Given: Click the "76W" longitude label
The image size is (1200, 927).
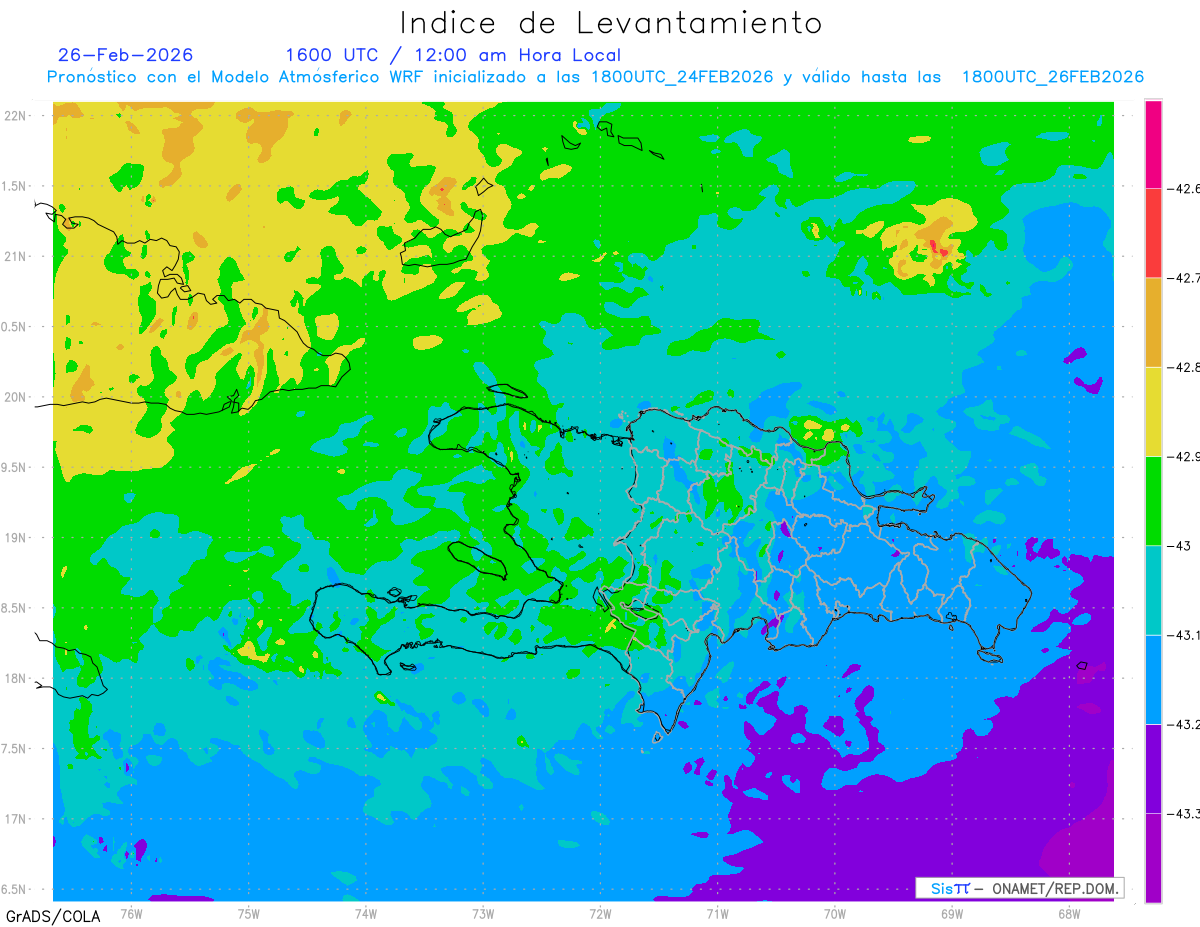Looking at the screenshot, I should (132, 913).
